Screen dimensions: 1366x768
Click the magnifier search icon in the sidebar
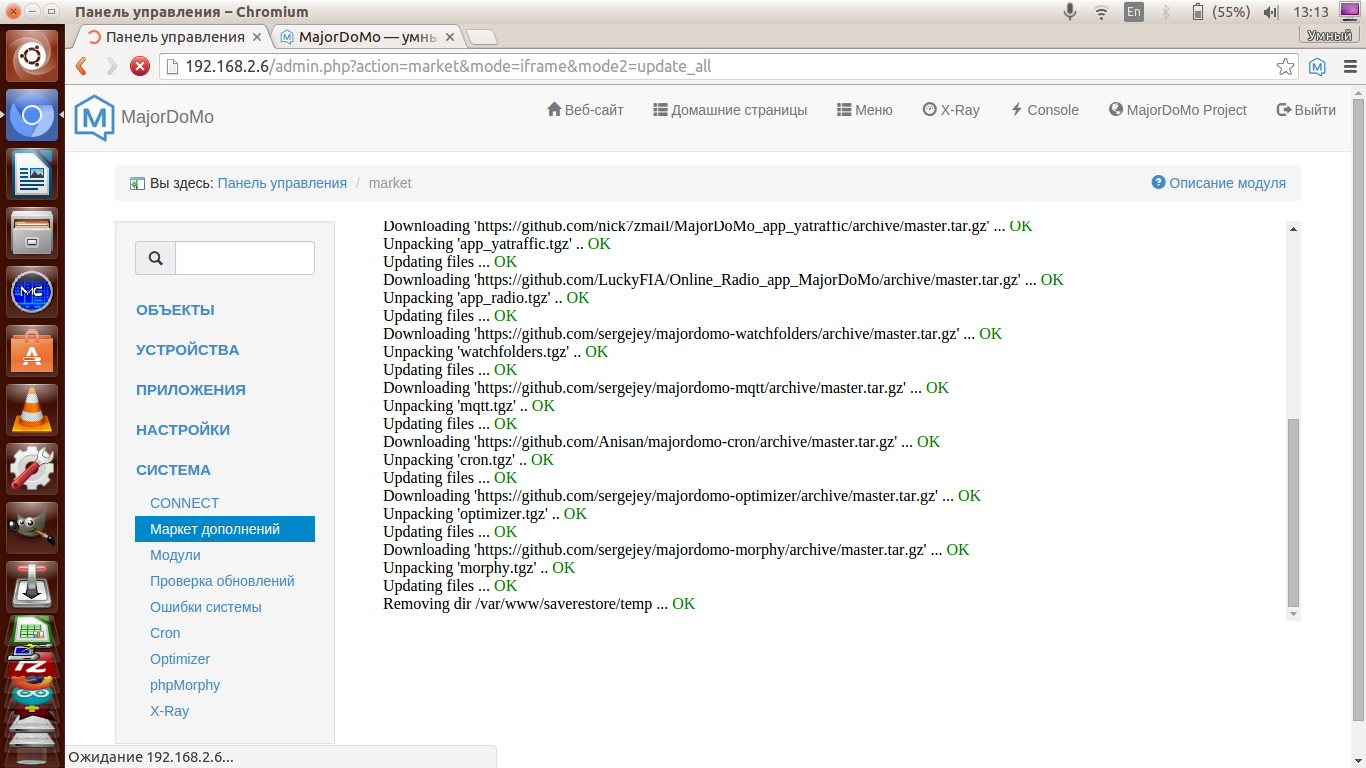[x=155, y=258]
